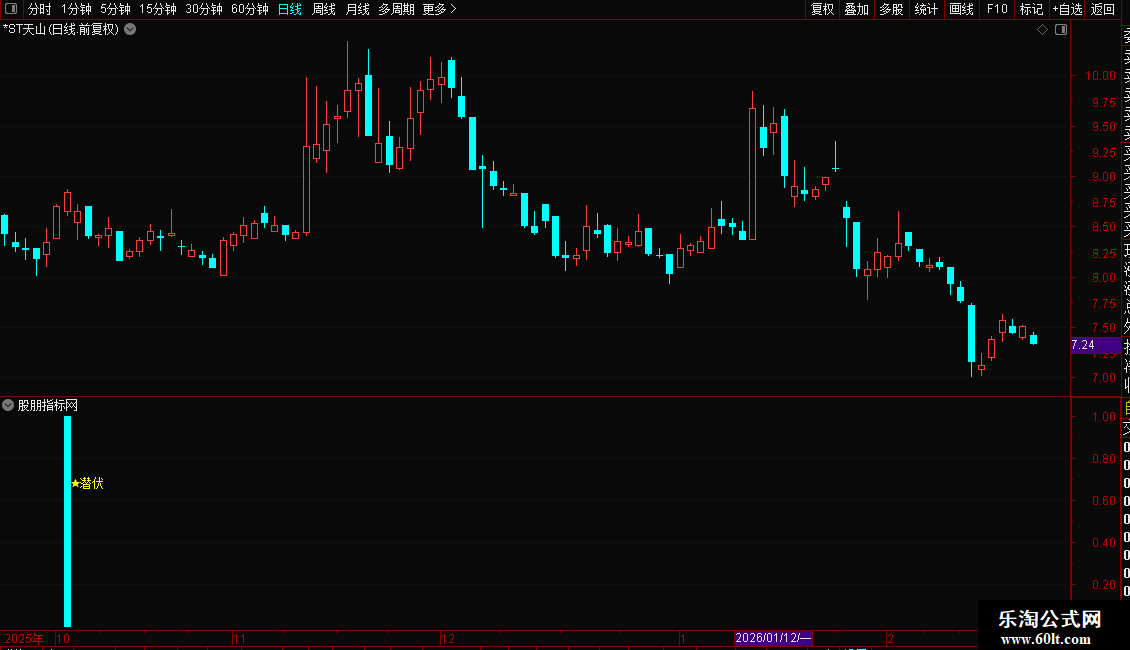Click the 10.00 price axis label
The image size is (1130, 650).
coord(1100,76)
